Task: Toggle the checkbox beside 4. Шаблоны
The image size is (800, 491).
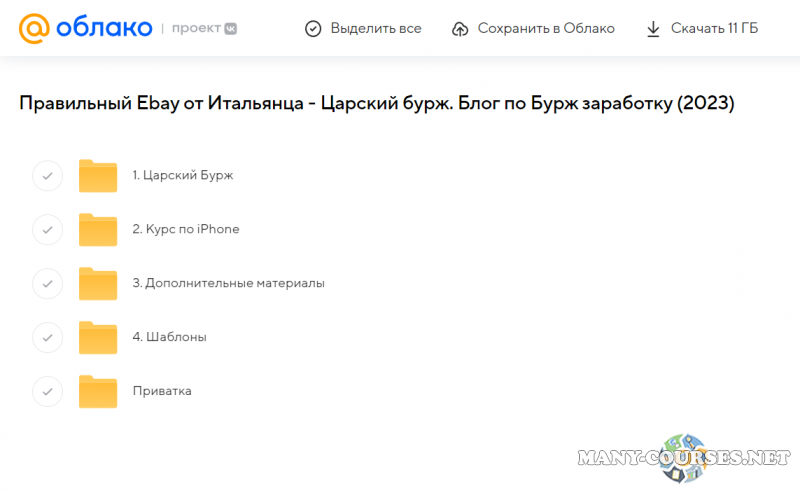Action: click(x=47, y=338)
